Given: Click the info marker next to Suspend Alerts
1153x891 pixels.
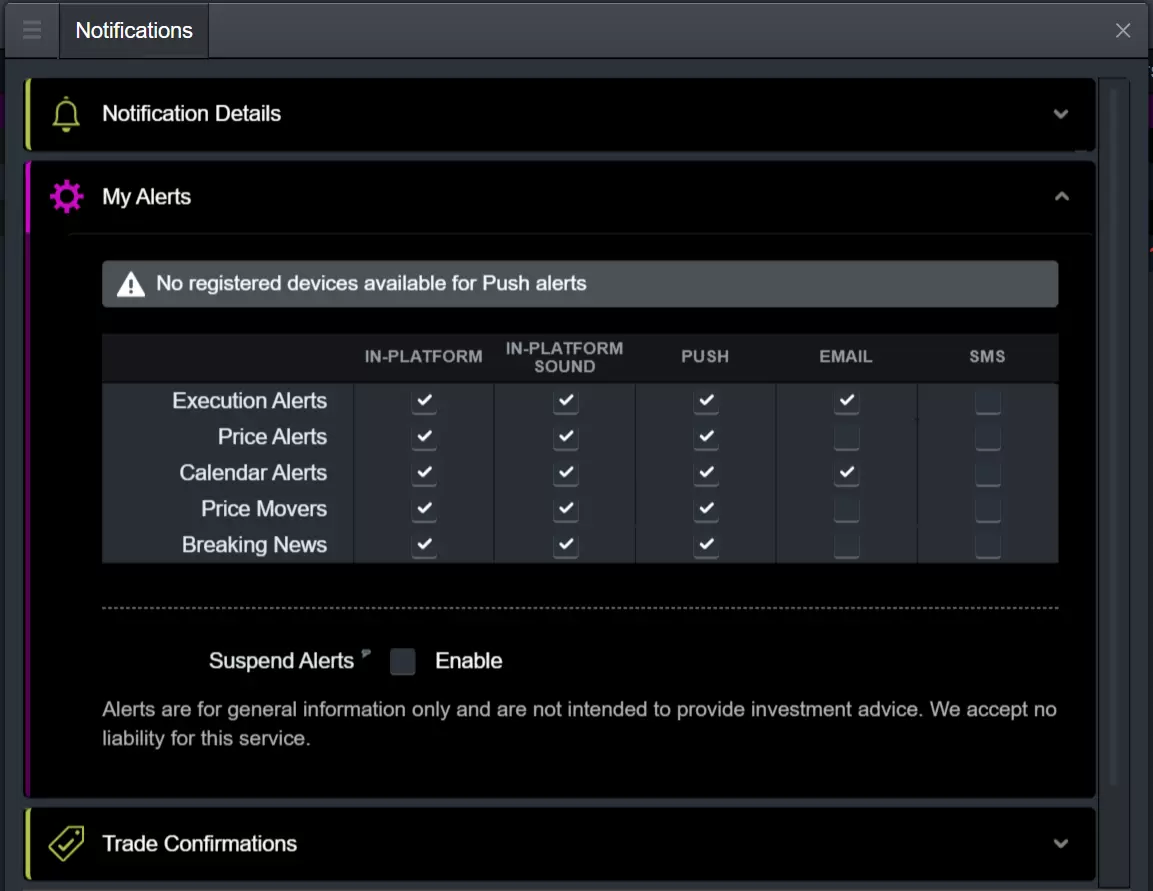Looking at the screenshot, I should pyautogui.click(x=365, y=654).
